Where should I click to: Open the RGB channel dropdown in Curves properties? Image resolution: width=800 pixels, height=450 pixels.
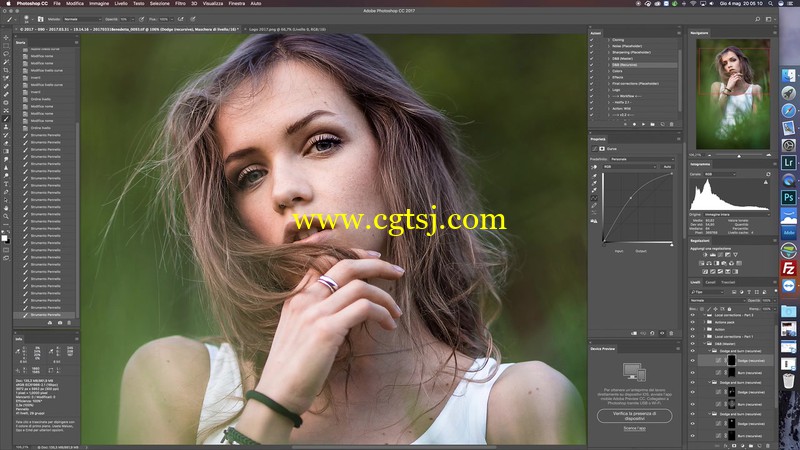click(629, 167)
